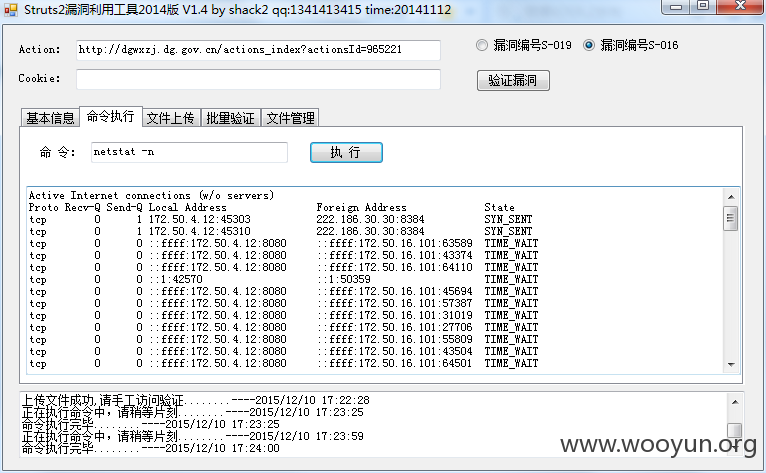This screenshot has width=766, height=473.
Task: Open the 文件上传 tab
Action: tap(170, 118)
